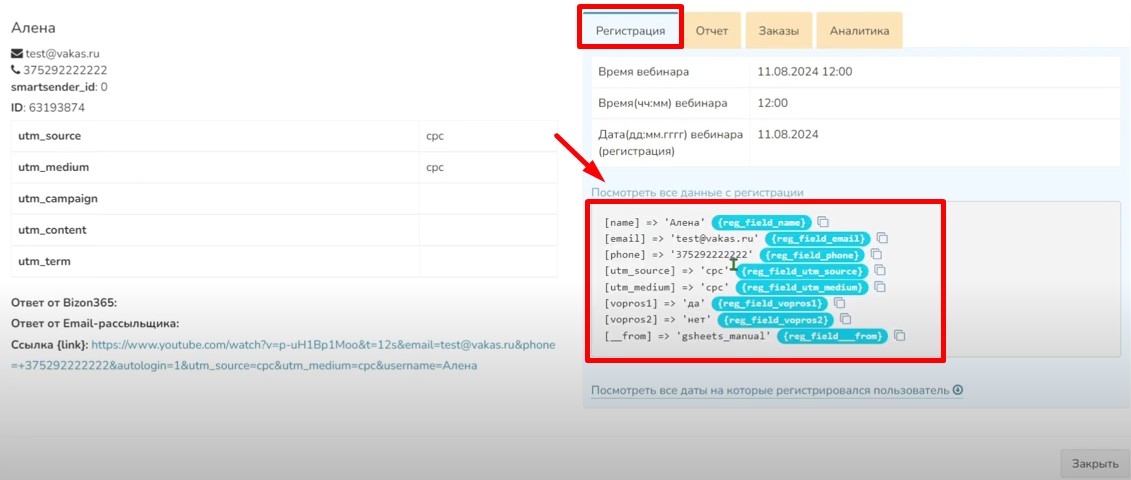1131x480 pixels.
Task: Copy the reg_field_email variable
Action: click(883, 239)
